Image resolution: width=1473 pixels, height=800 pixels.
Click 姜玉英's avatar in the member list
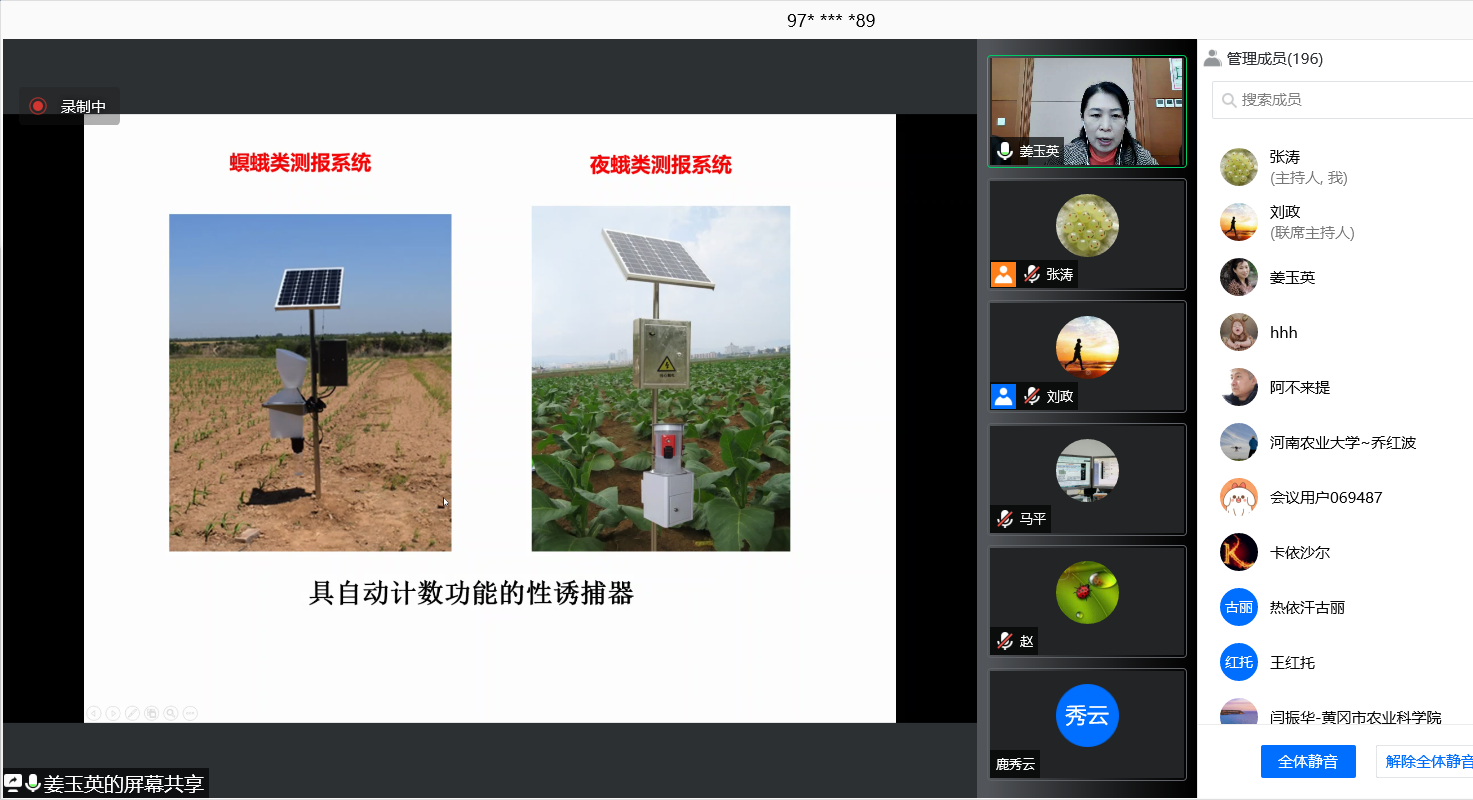(1239, 277)
